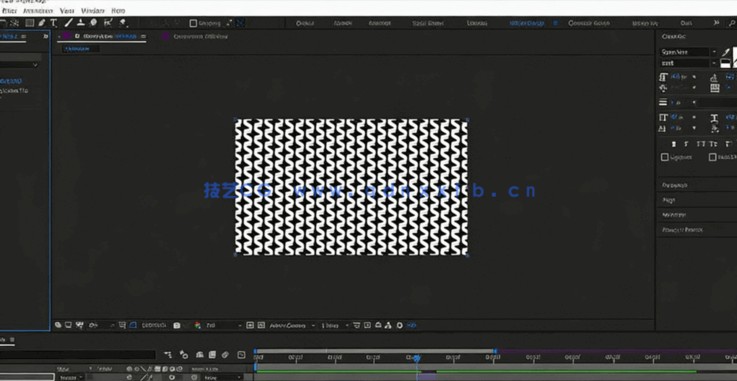Toggle All Caps in Character panel

coord(700,144)
